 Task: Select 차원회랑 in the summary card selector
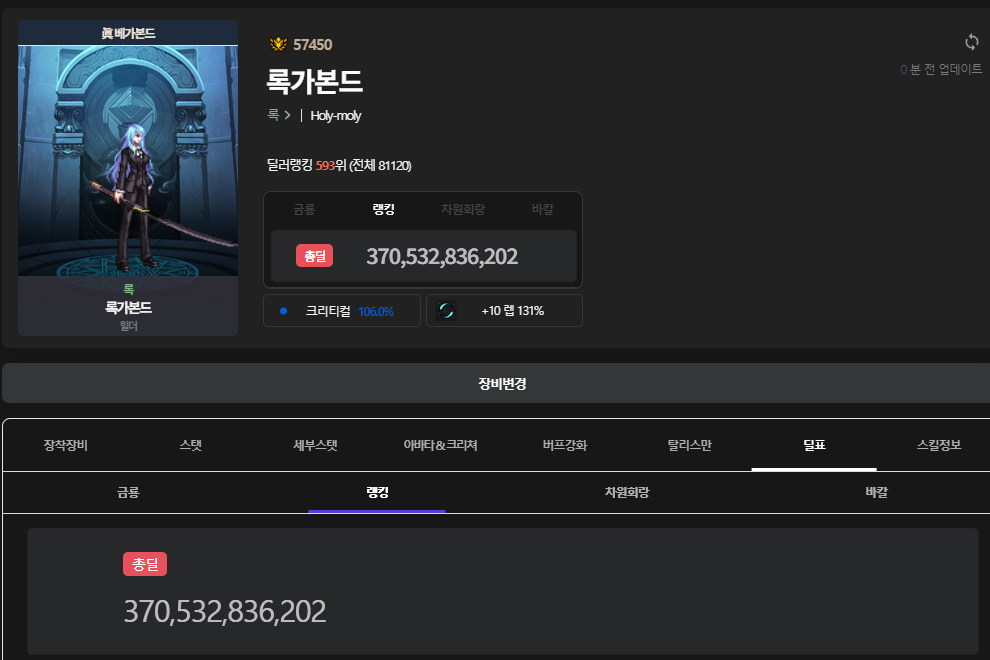(x=463, y=209)
